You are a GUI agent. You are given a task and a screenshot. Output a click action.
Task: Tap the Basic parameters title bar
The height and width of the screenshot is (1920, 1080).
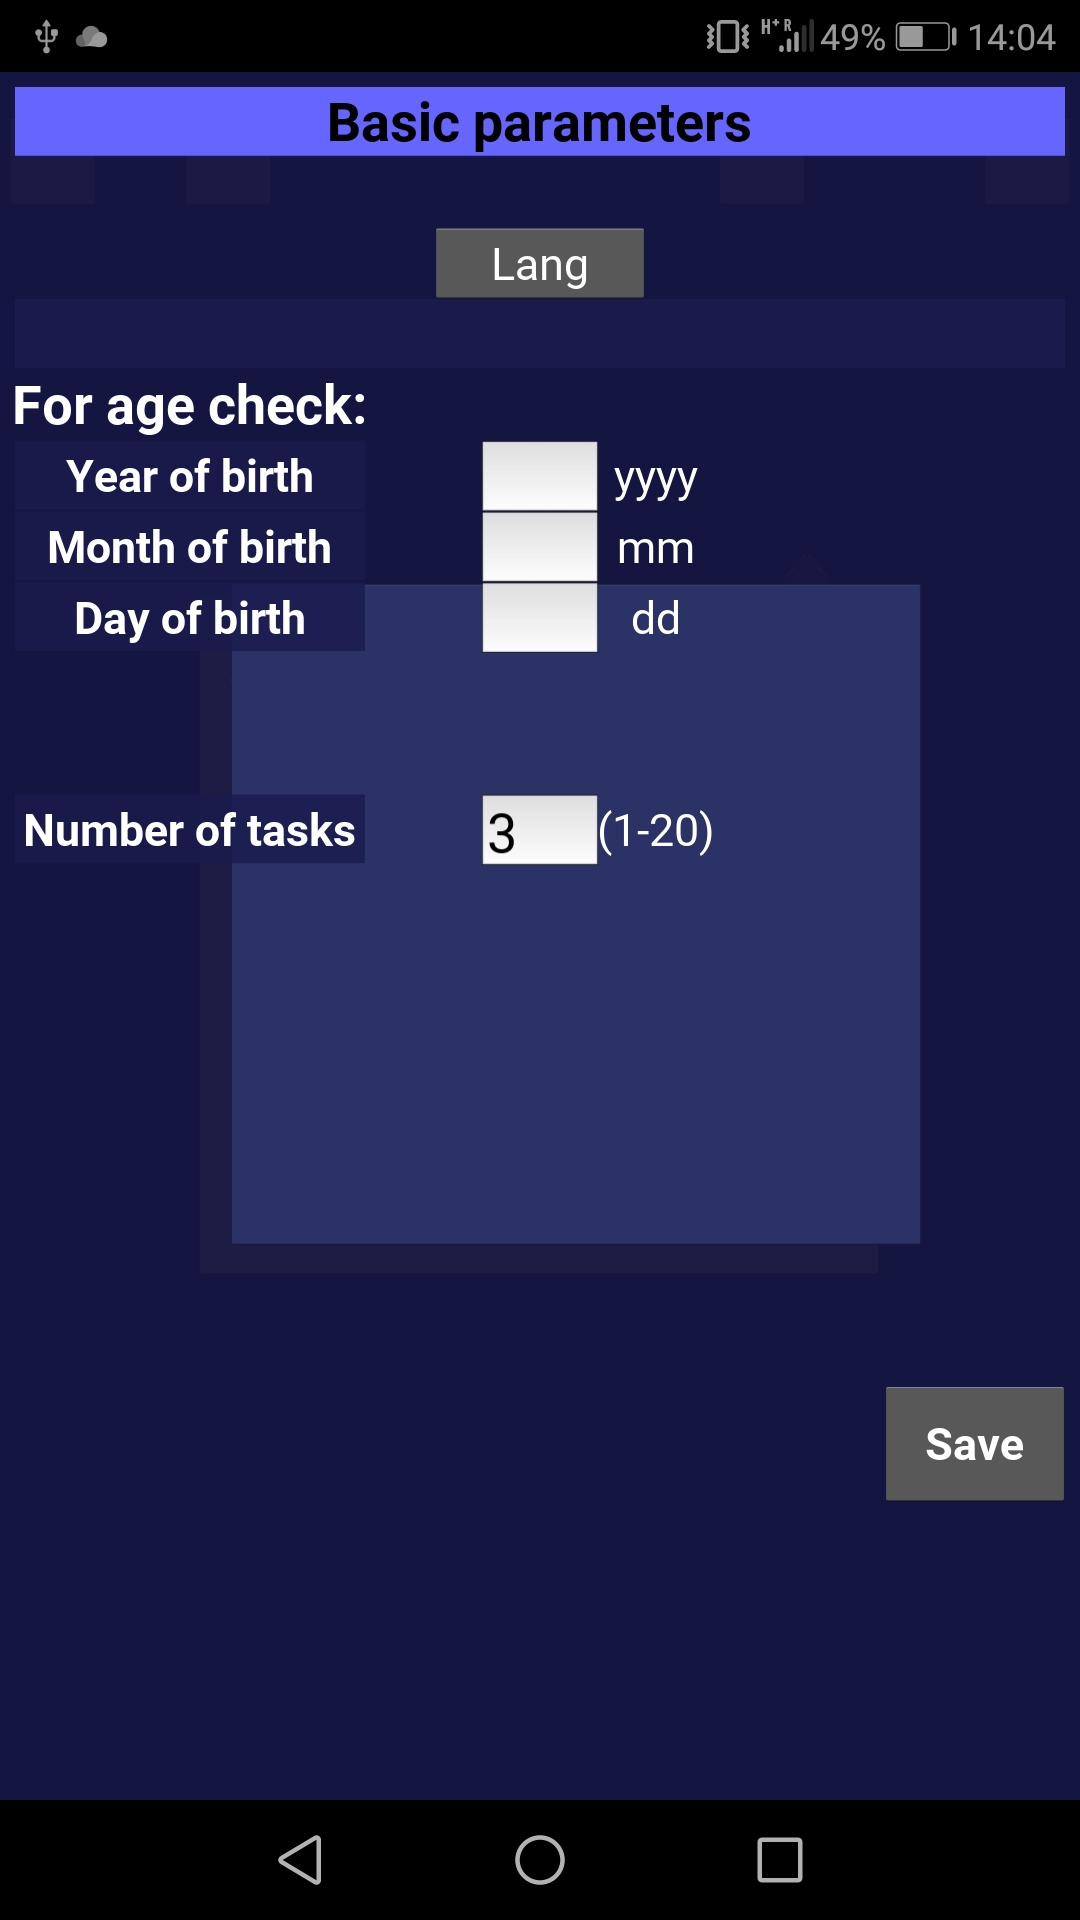(x=540, y=122)
